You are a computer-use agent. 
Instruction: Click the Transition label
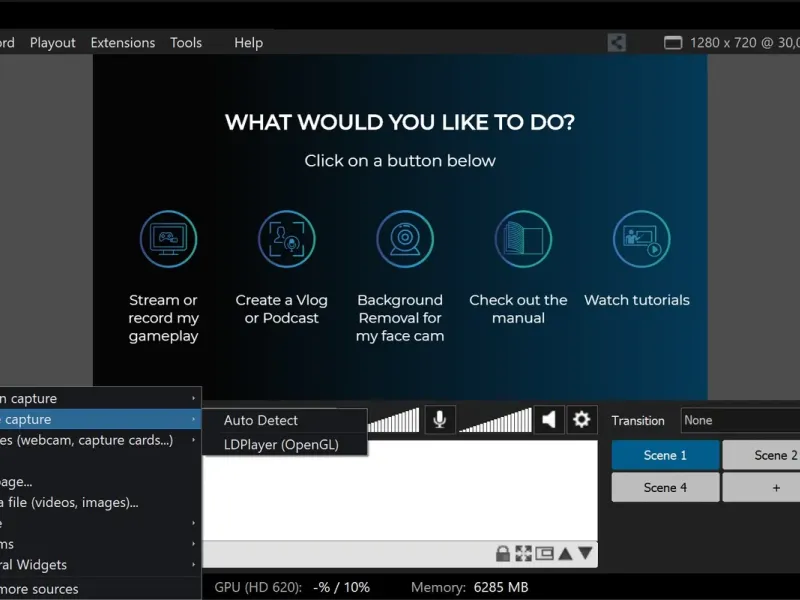pyautogui.click(x=638, y=420)
